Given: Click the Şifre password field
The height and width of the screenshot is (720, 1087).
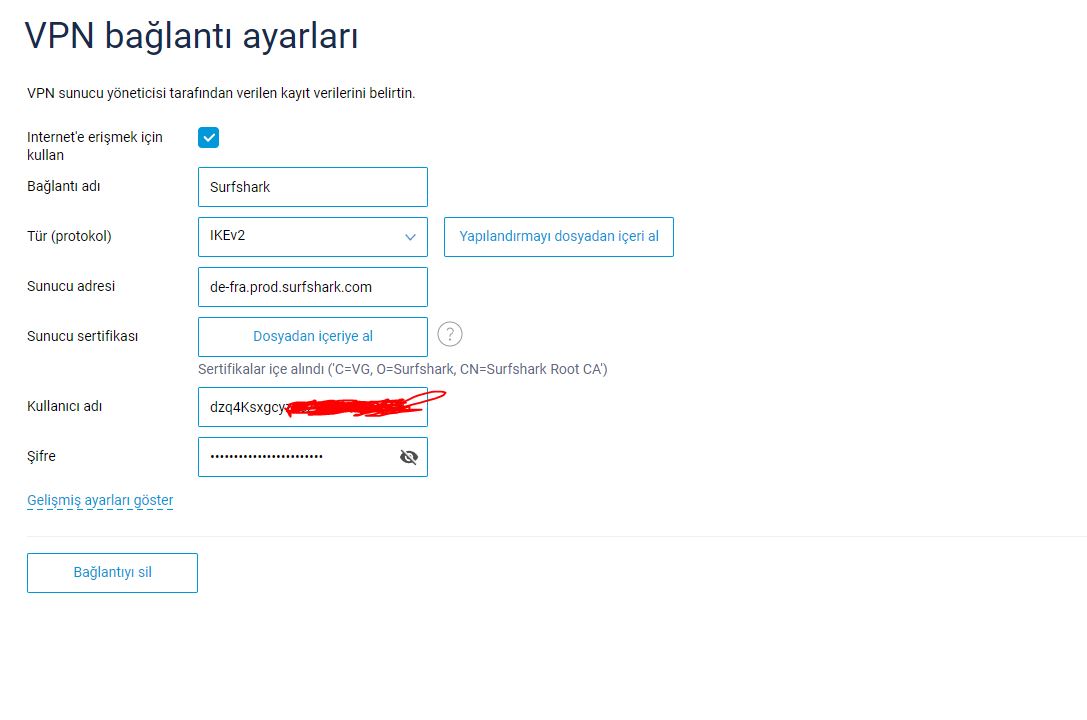Looking at the screenshot, I should point(313,457).
